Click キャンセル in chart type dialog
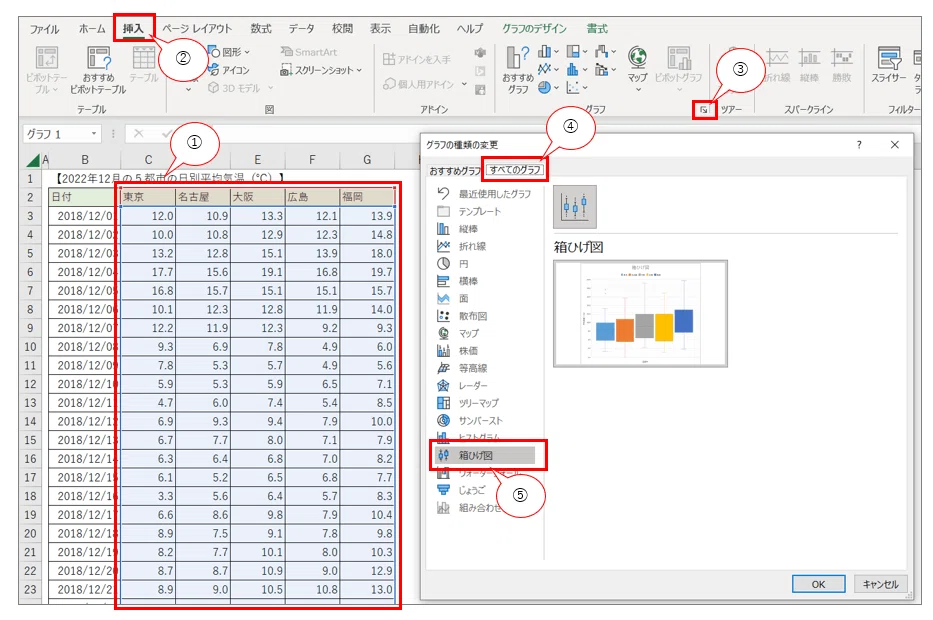933x620 pixels. pyautogui.click(x=881, y=584)
